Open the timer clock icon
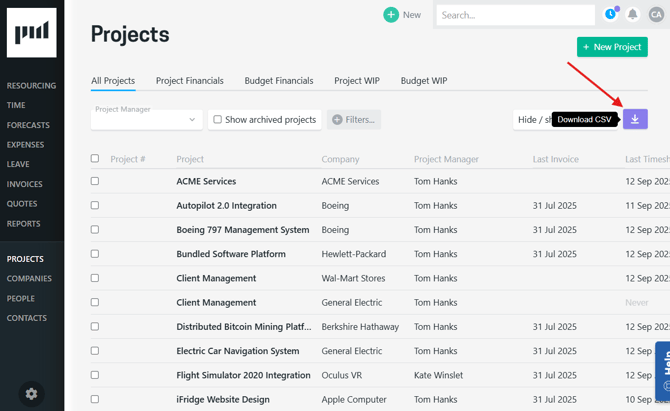670x411 pixels. pos(610,14)
